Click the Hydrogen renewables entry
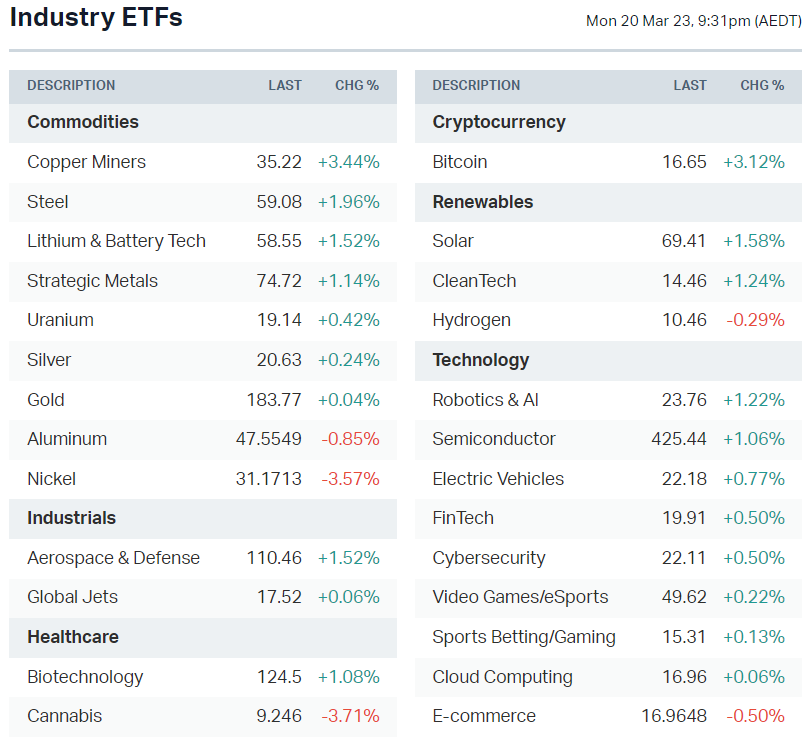Screen dimensions: 810x748 [471, 320]
